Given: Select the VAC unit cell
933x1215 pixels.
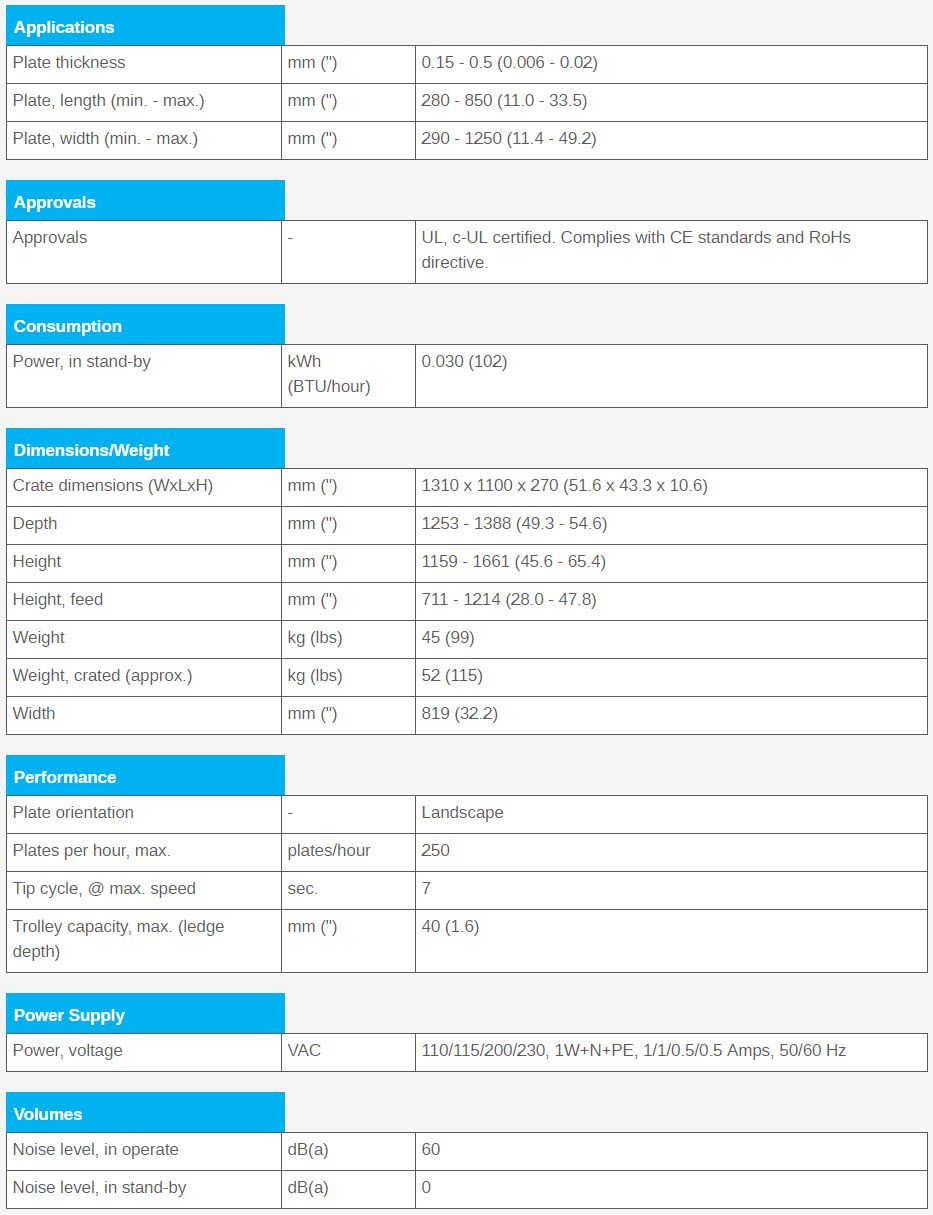Looking at the screenshot, I should [304, 1050].
